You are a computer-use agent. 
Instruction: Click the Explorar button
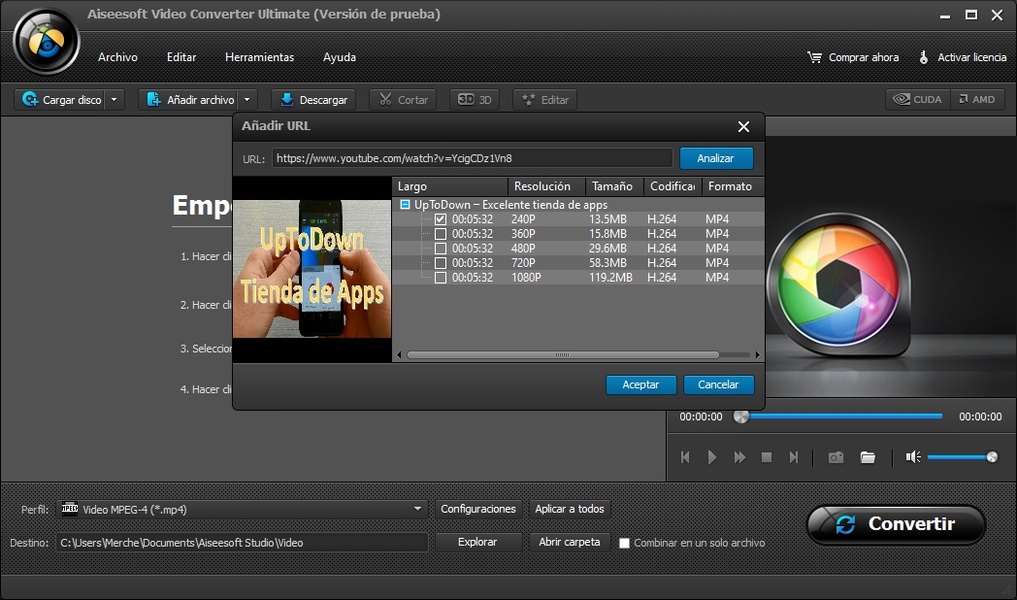pyautogui.click(x=478, y=542)
